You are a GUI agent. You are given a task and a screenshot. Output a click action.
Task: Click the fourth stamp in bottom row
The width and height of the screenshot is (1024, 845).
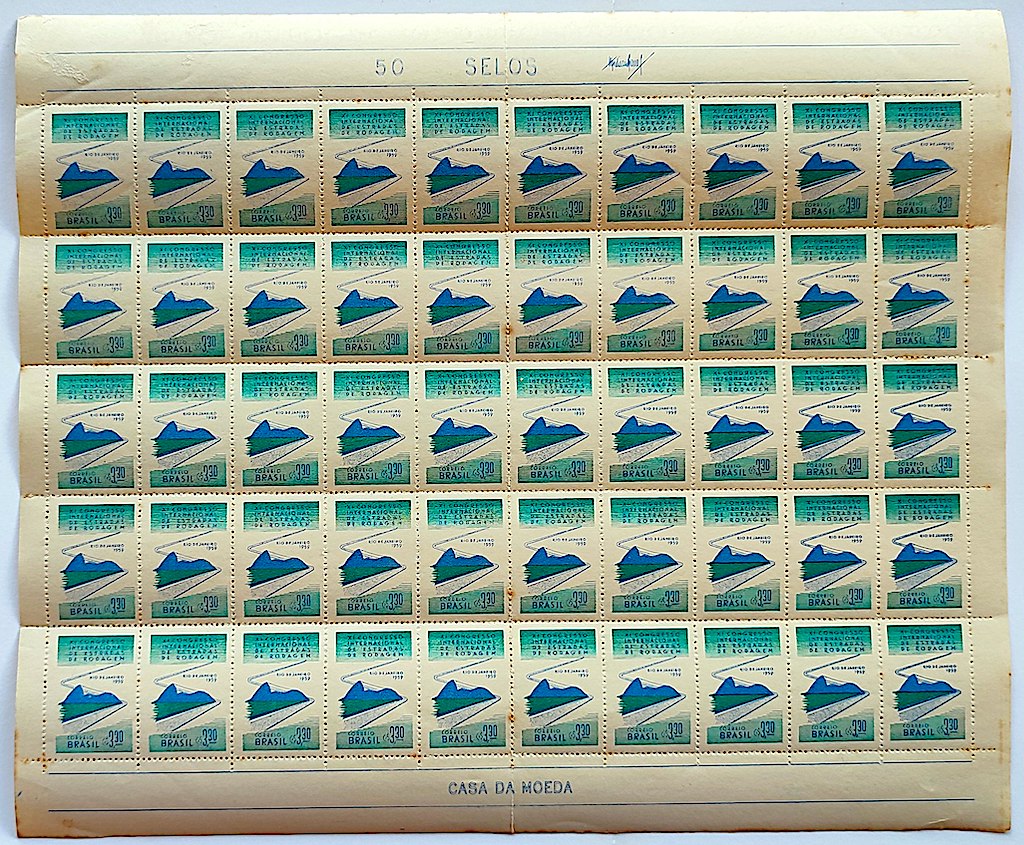[x=373, y=689]
